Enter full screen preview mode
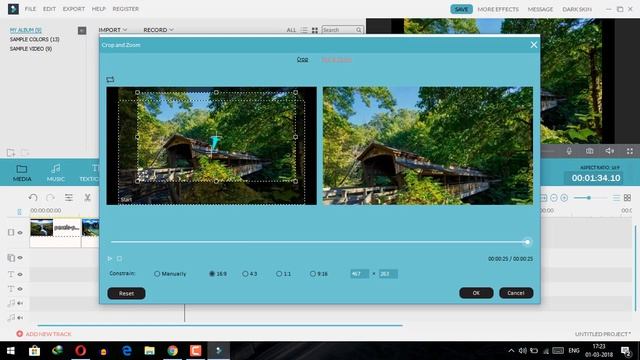The image size is (640, 360). 630,151
